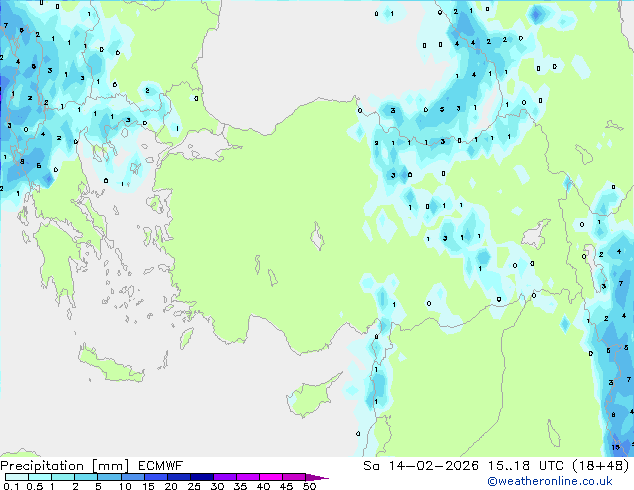Viewport: 634px width, 490px height.
Task: Click the '0.1' legend scale label
Action: [x=11, y=486]
